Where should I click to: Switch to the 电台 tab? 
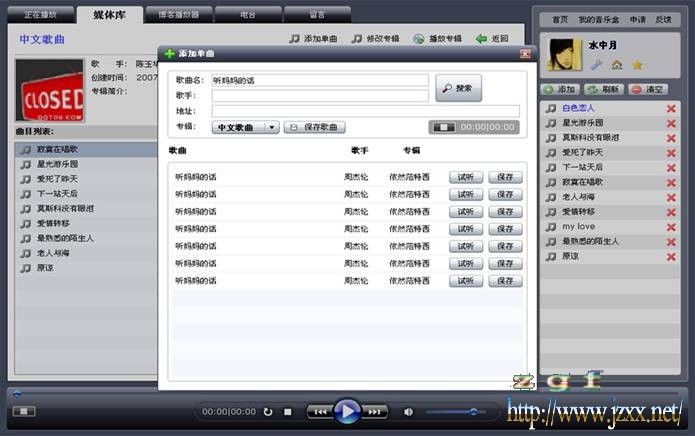[x=247, y=15]
